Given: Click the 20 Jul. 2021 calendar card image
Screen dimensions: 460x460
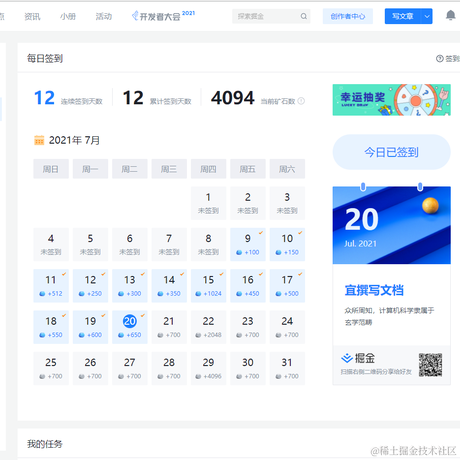Looking at the screenshot, I should 392,225.
